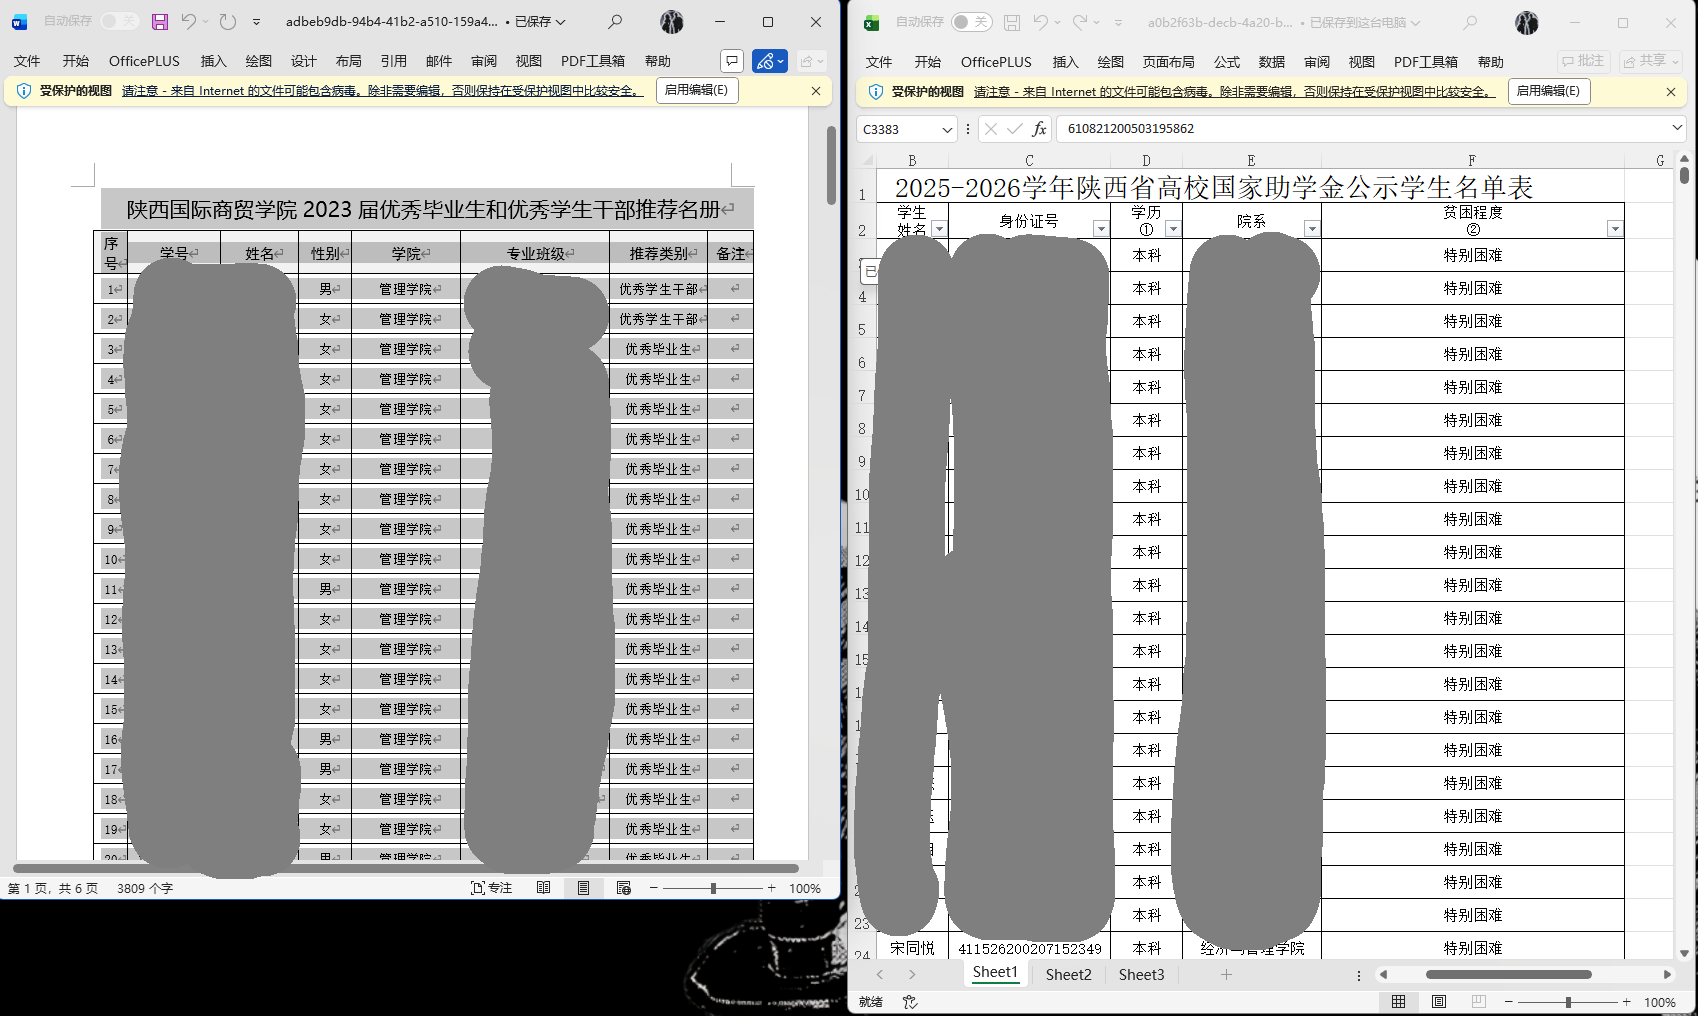Toggle Word AutoSave switch
The width and height of the screenshot is (1698, 1016).
pyautogui.click(x=119, y=21)
